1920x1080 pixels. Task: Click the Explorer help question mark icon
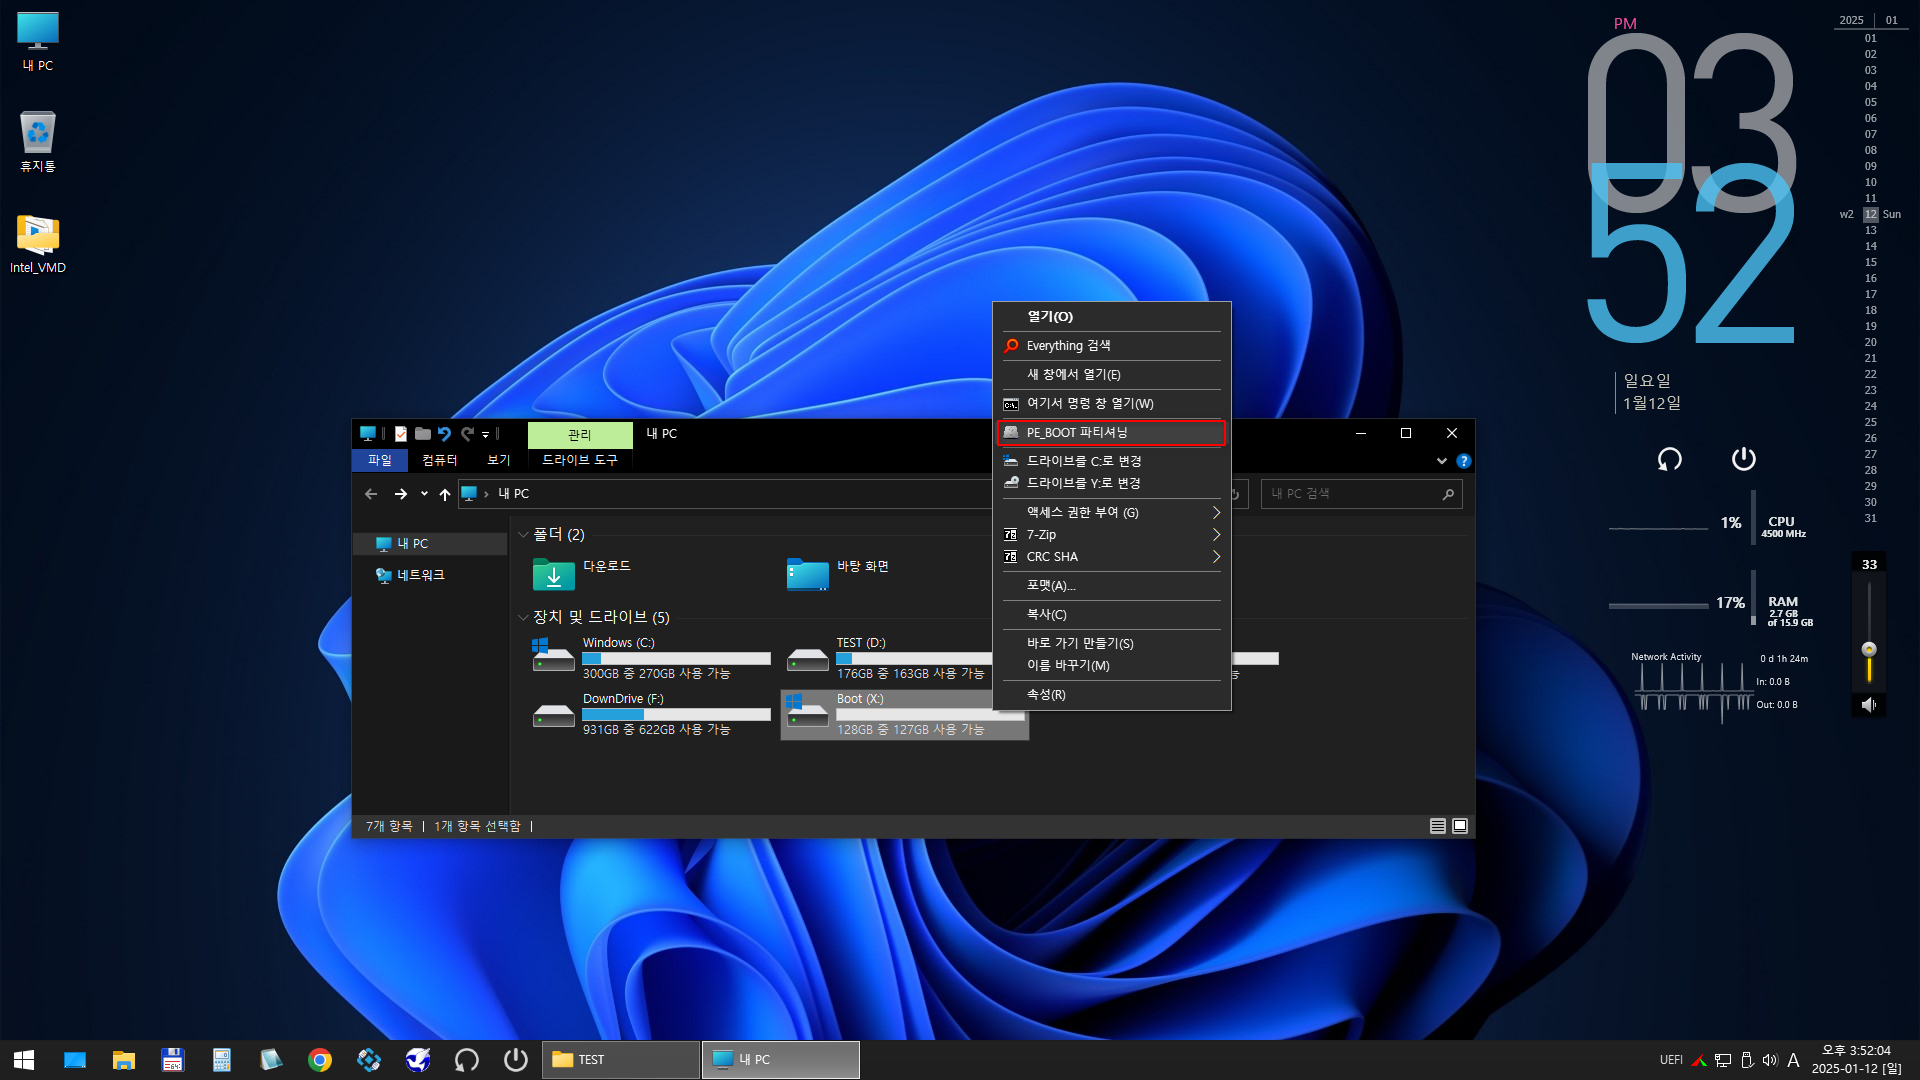point(1464,461)
